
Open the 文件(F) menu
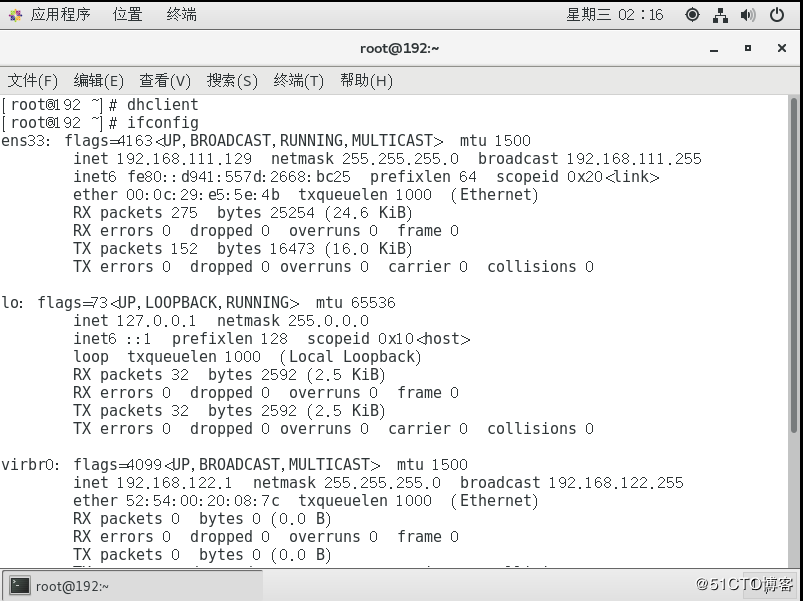[33, 80]
